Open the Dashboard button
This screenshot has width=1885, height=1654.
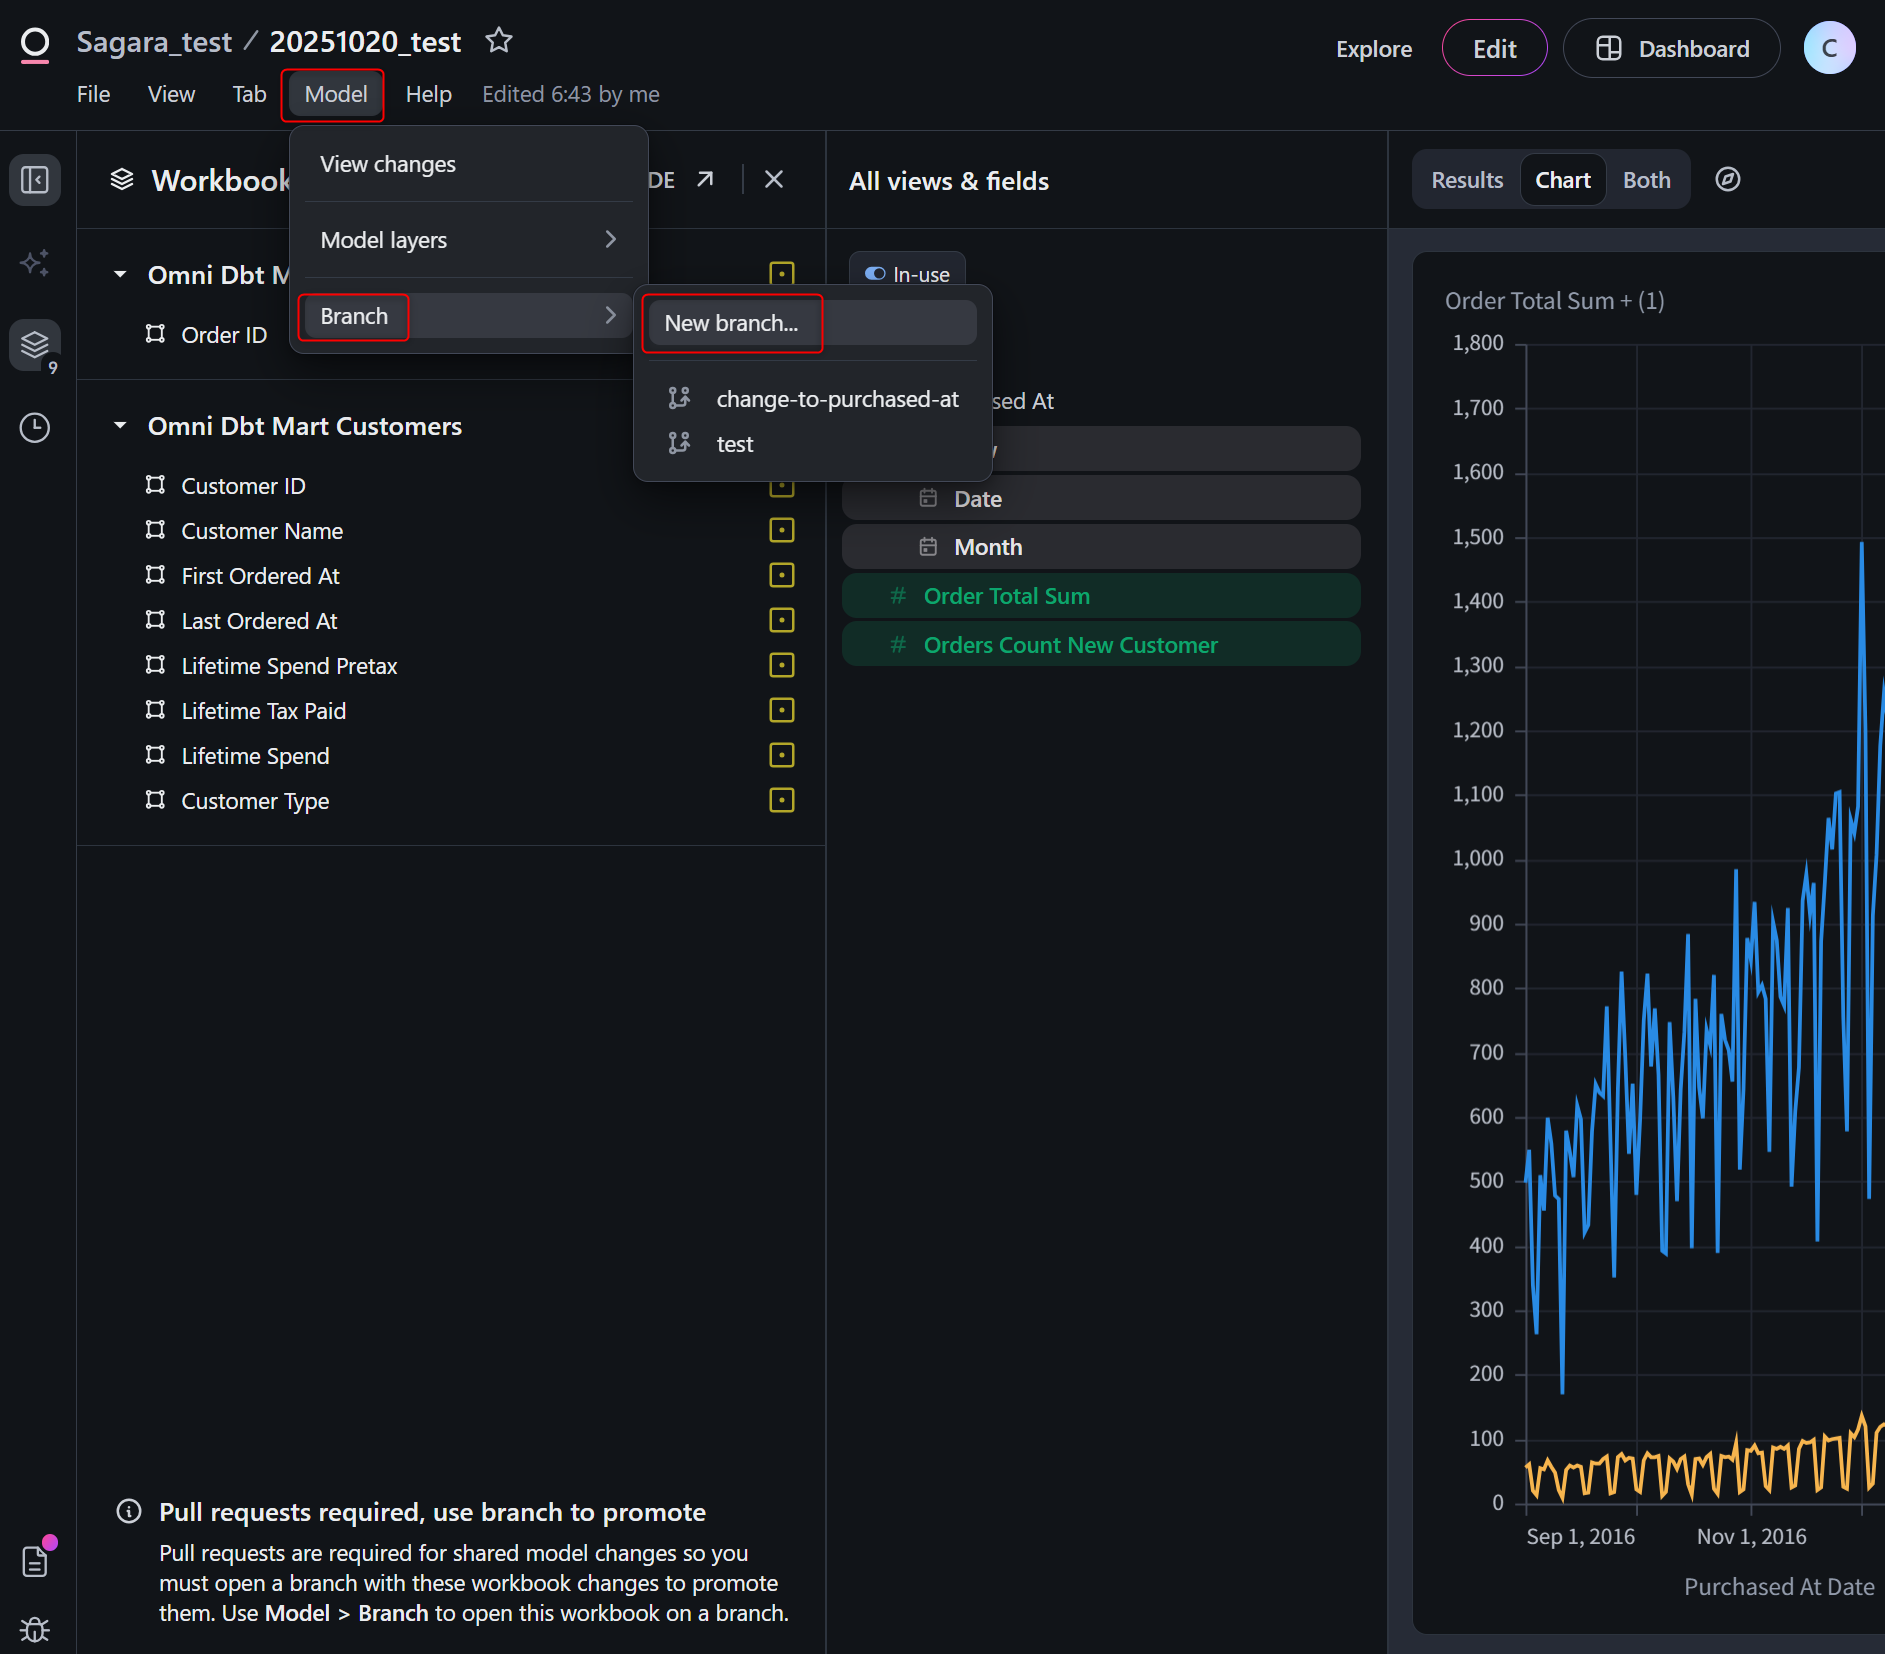coord(1672,49)
